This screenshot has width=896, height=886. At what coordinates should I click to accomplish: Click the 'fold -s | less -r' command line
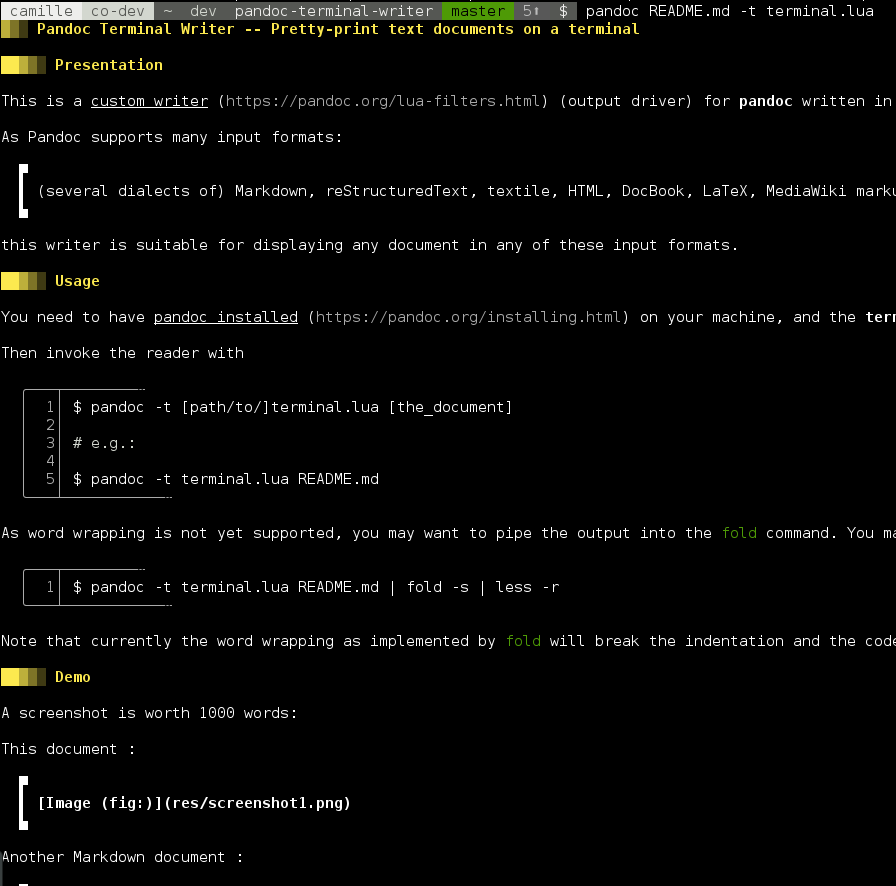coord(316,587)
